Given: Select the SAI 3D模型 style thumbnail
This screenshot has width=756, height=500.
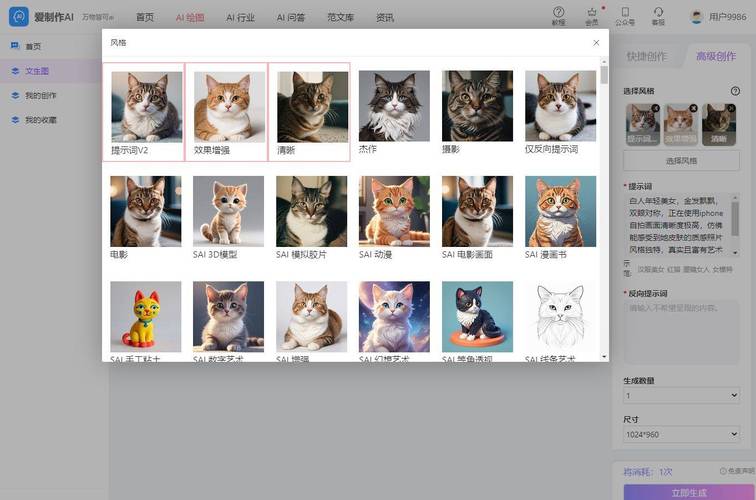Looking at the screenshot, I should coord(228,211).
